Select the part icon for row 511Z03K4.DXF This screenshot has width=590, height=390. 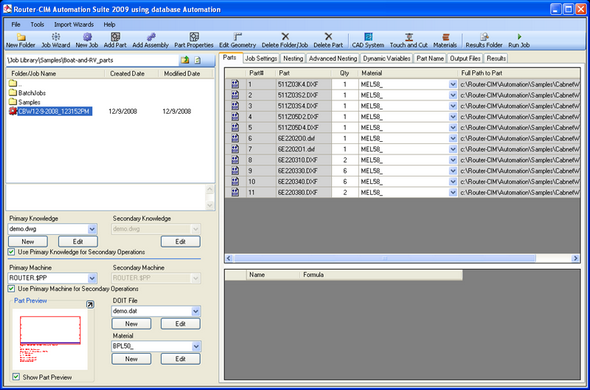235,84
